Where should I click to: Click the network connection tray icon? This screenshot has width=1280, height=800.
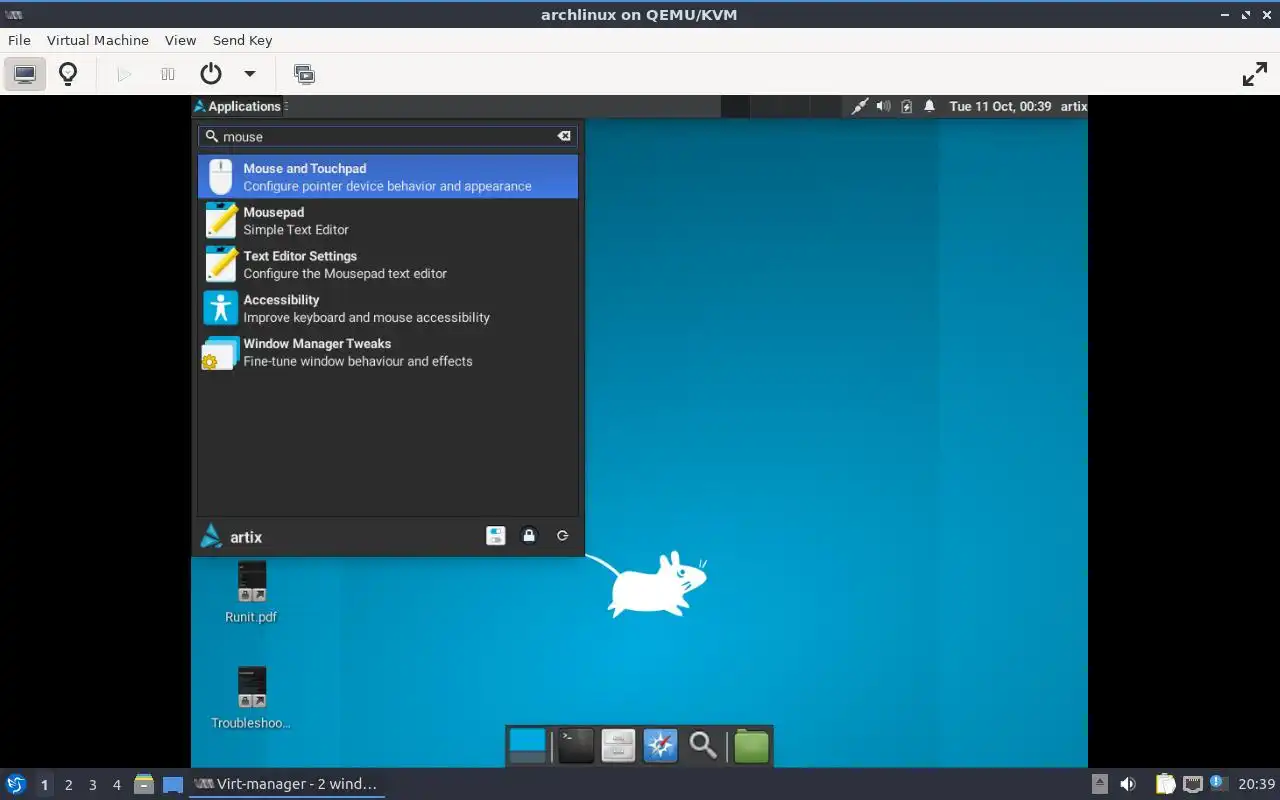[x=859, y=106]
